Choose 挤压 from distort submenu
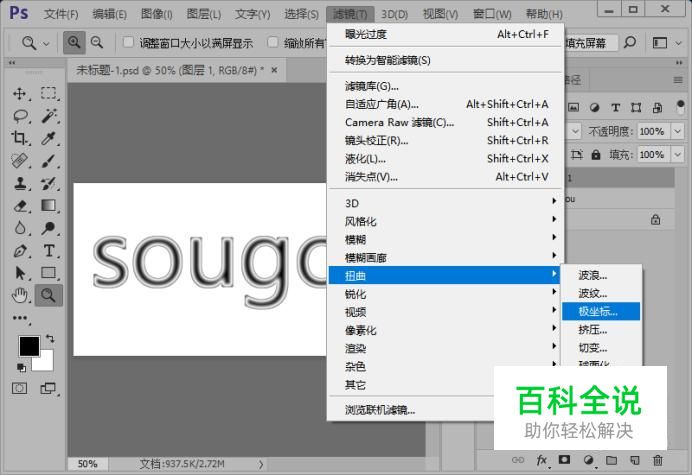The image size is (692, 475). (601, 329)
